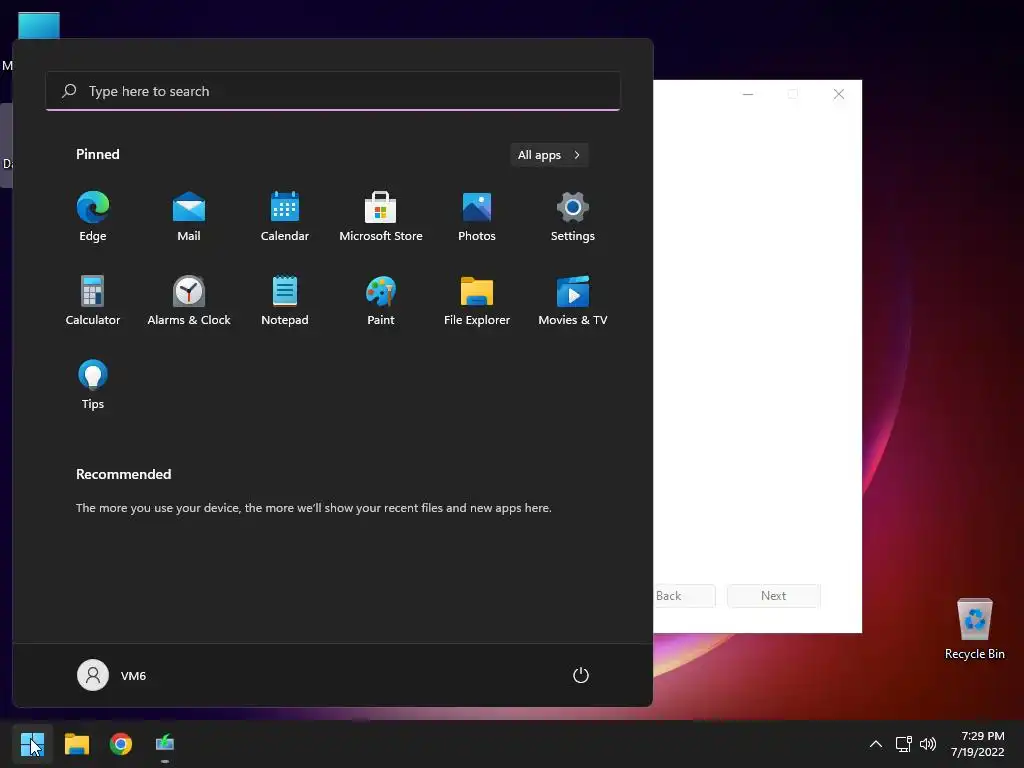The width and height of the screenshot is (1024, 768).
Task: Expand the All apps list
Action: pyautogui.click(x=549, y=155)
